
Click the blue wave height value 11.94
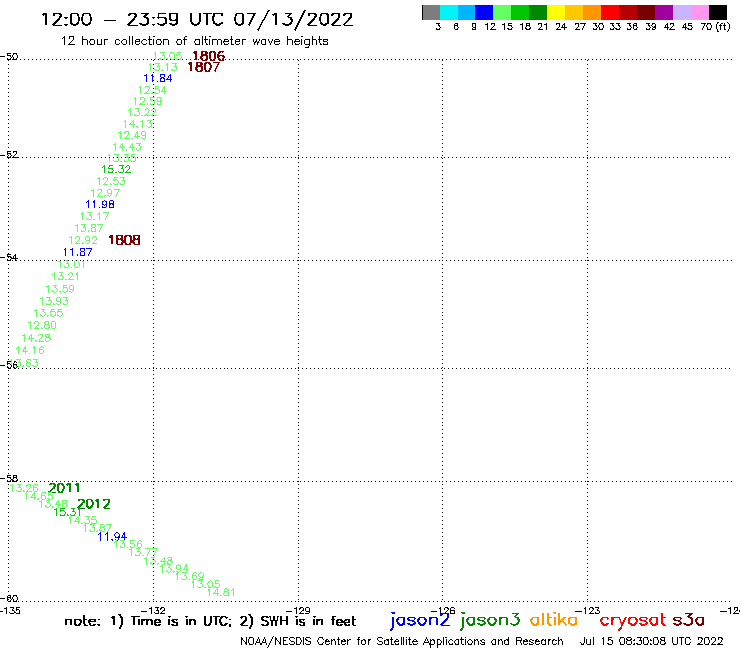(112, 537)
